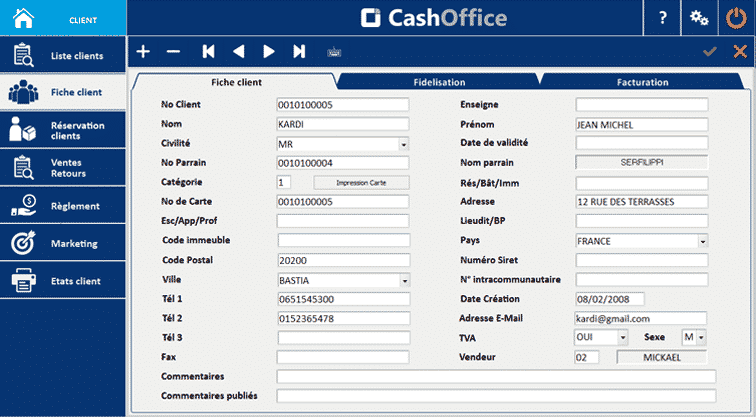This screenshot has height=417, width=756.
Task: Click the Etats client printer icon
Action: [x=23, y=280]
